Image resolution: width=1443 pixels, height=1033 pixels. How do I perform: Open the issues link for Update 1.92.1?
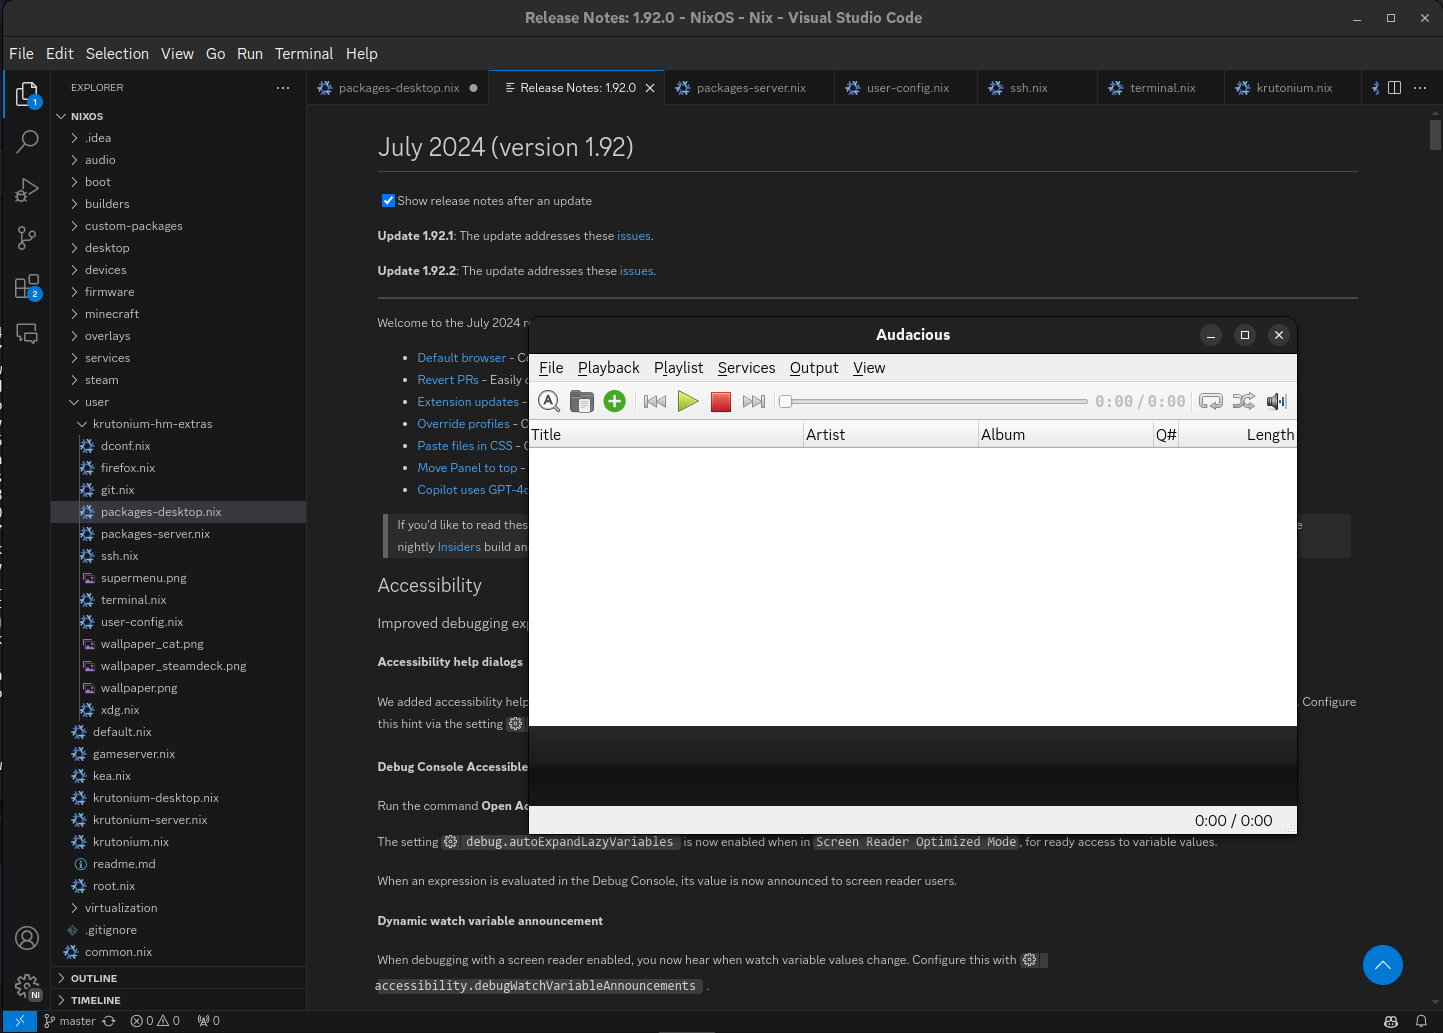pyautogui.click(x=634, y=236)
